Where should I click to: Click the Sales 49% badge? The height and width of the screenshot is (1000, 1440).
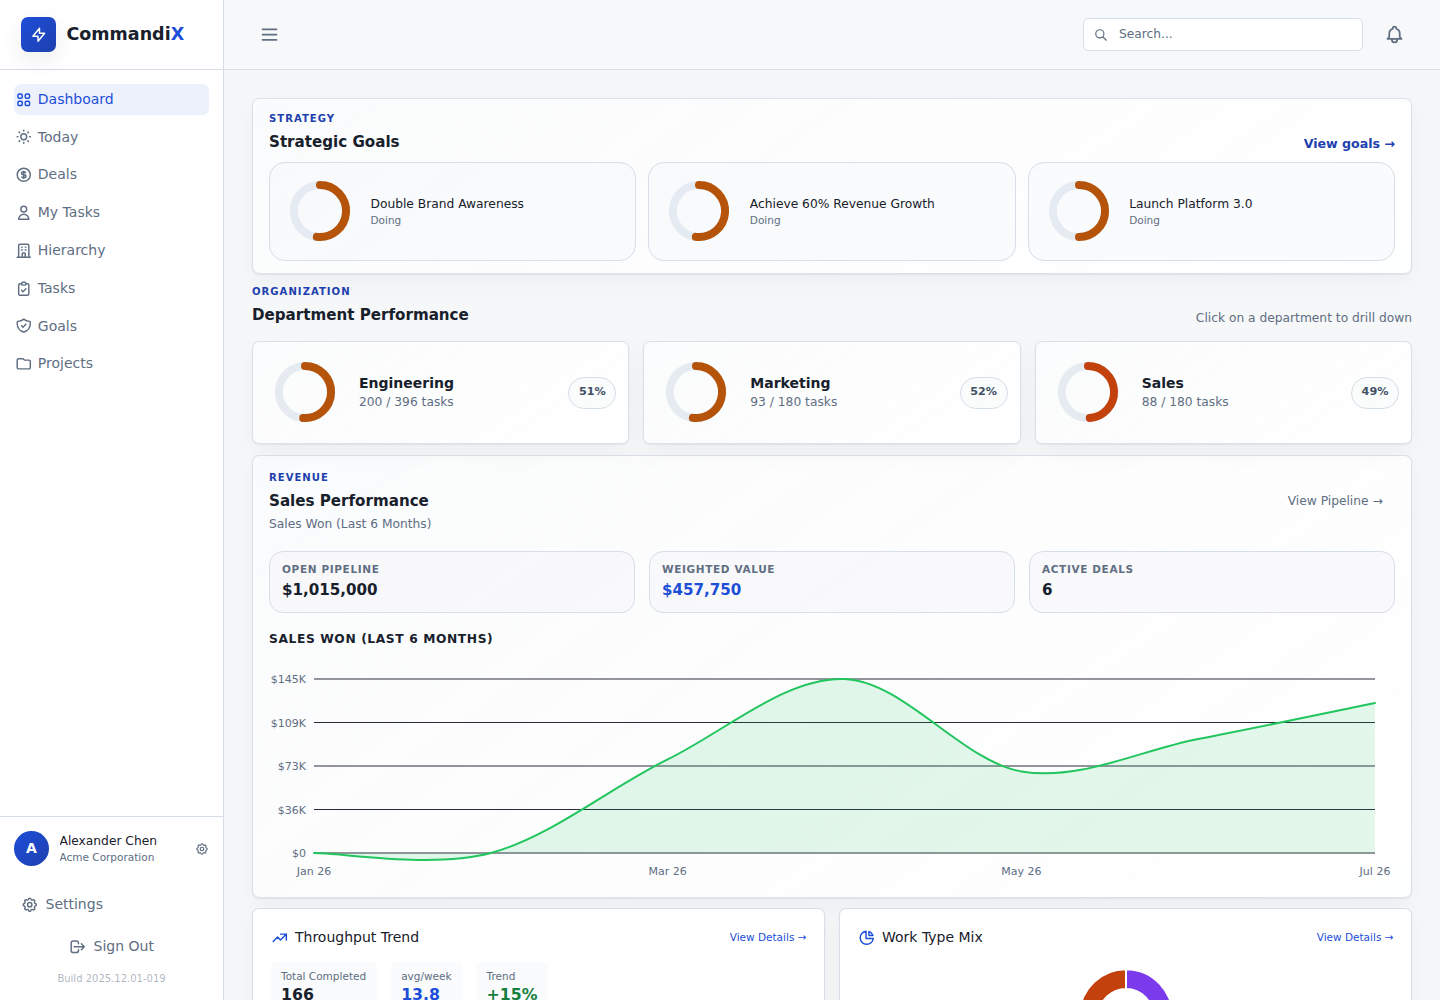pos(1375,392)
